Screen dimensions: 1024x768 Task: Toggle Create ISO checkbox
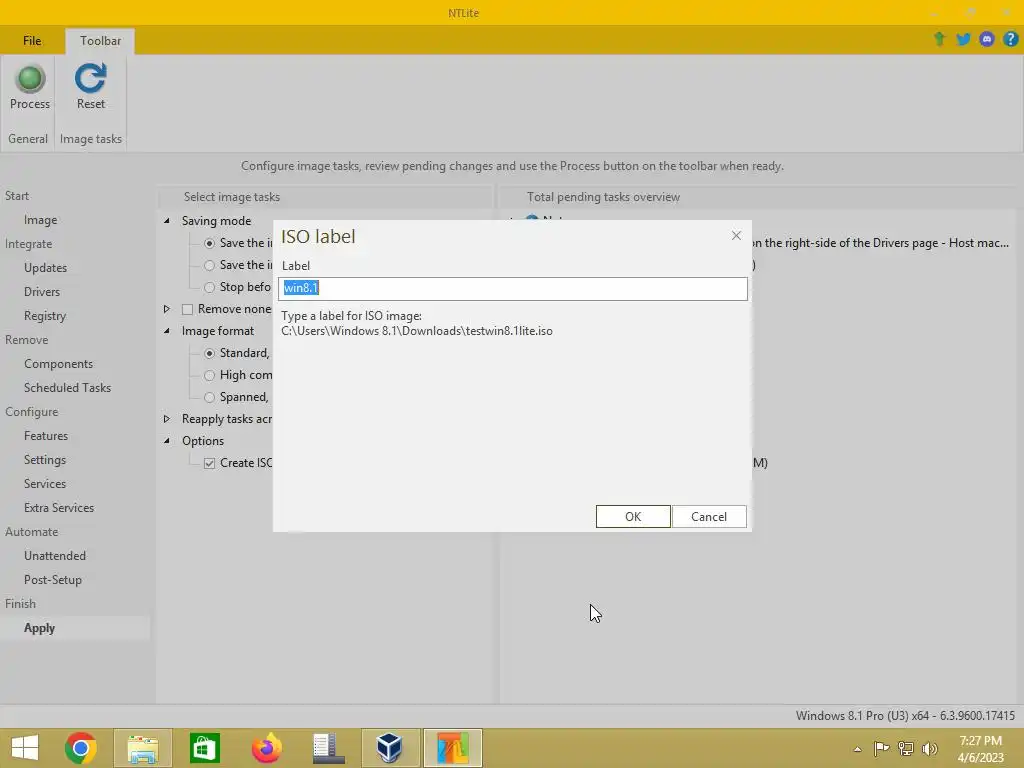click(x=209, y=463)
